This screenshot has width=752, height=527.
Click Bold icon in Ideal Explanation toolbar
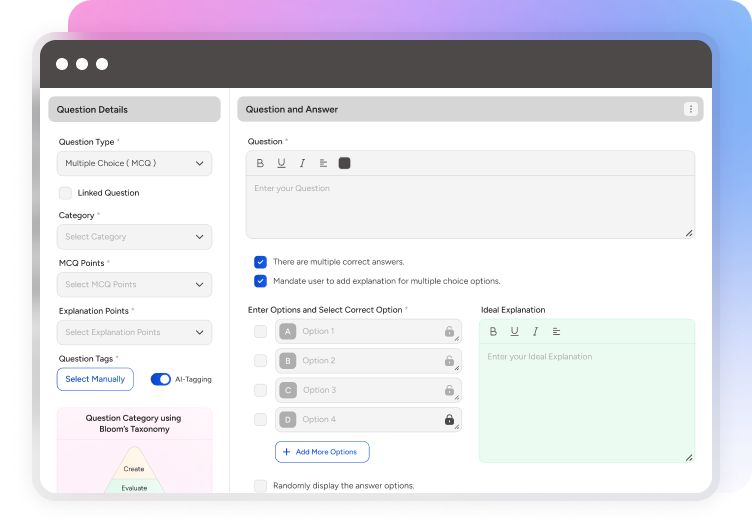(x=493, y=331)
